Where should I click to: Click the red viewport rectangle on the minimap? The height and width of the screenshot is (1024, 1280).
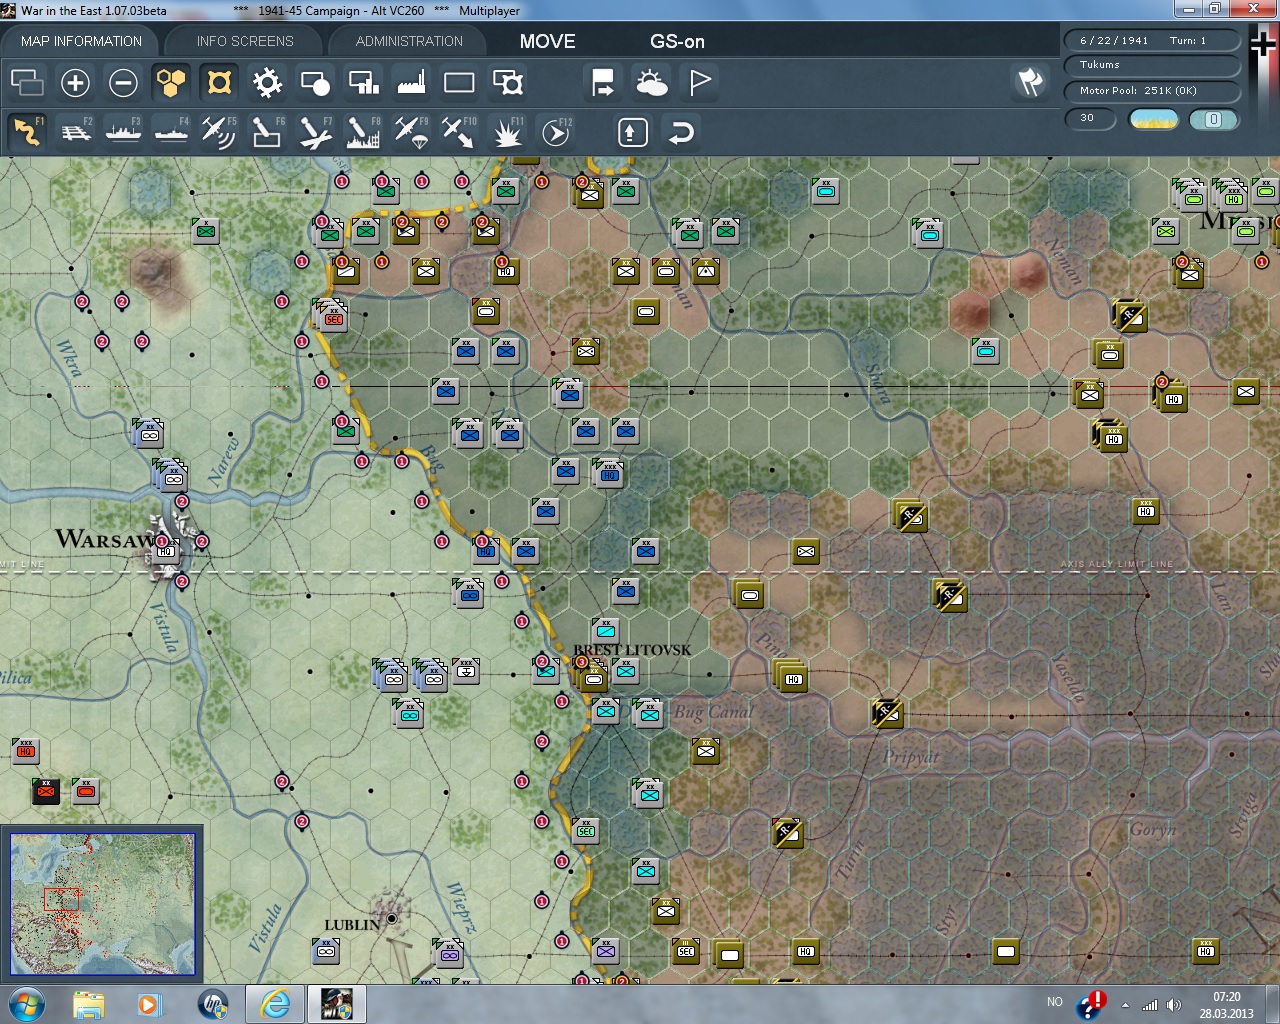point(61,898)
